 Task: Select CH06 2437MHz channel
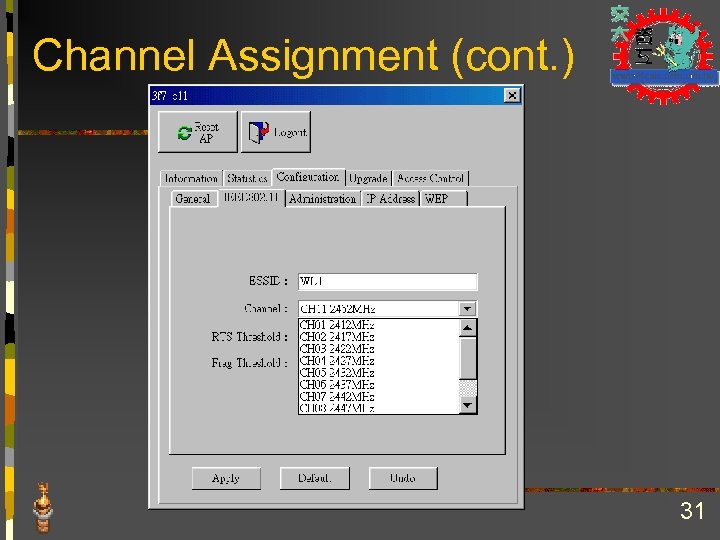pyautogui.click(x=378, y=384)
